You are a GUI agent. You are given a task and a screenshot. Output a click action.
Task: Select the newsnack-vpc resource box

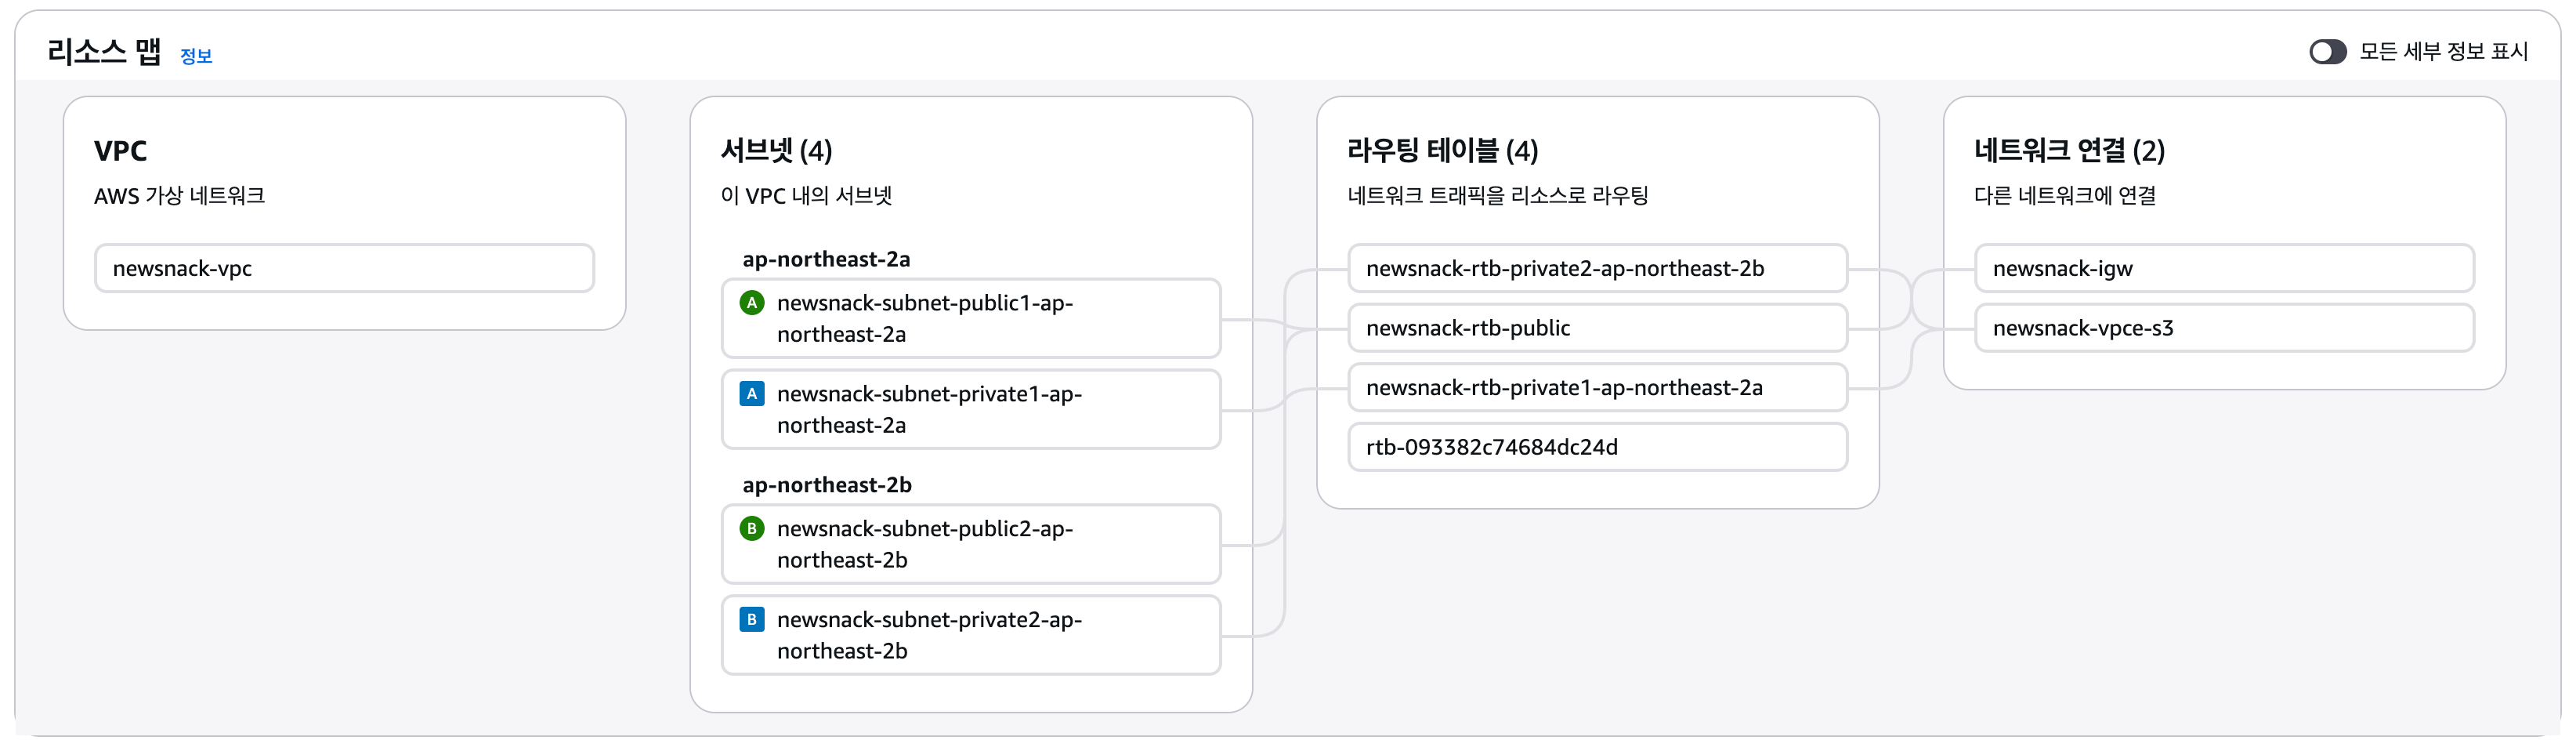coord(344,268)
